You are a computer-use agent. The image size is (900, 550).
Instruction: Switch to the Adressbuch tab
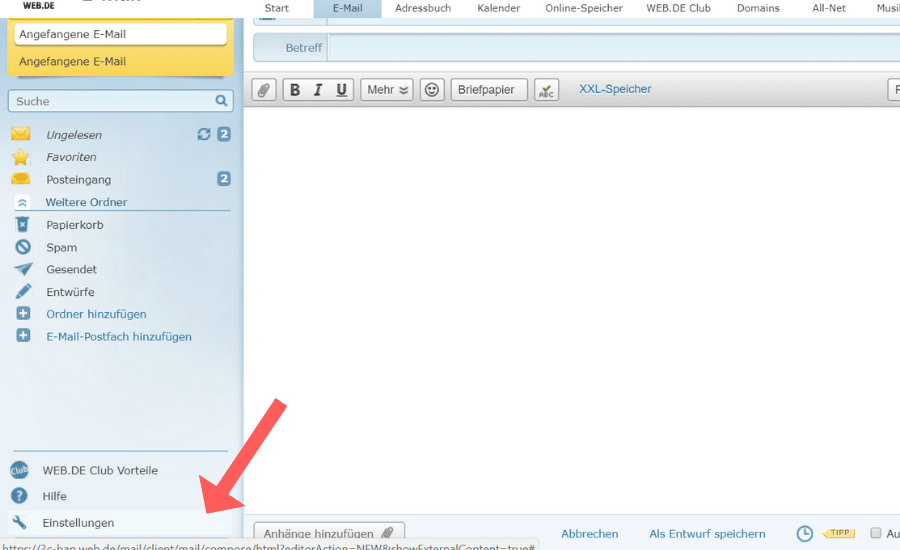pyautogui.click(x=422, y=8)
